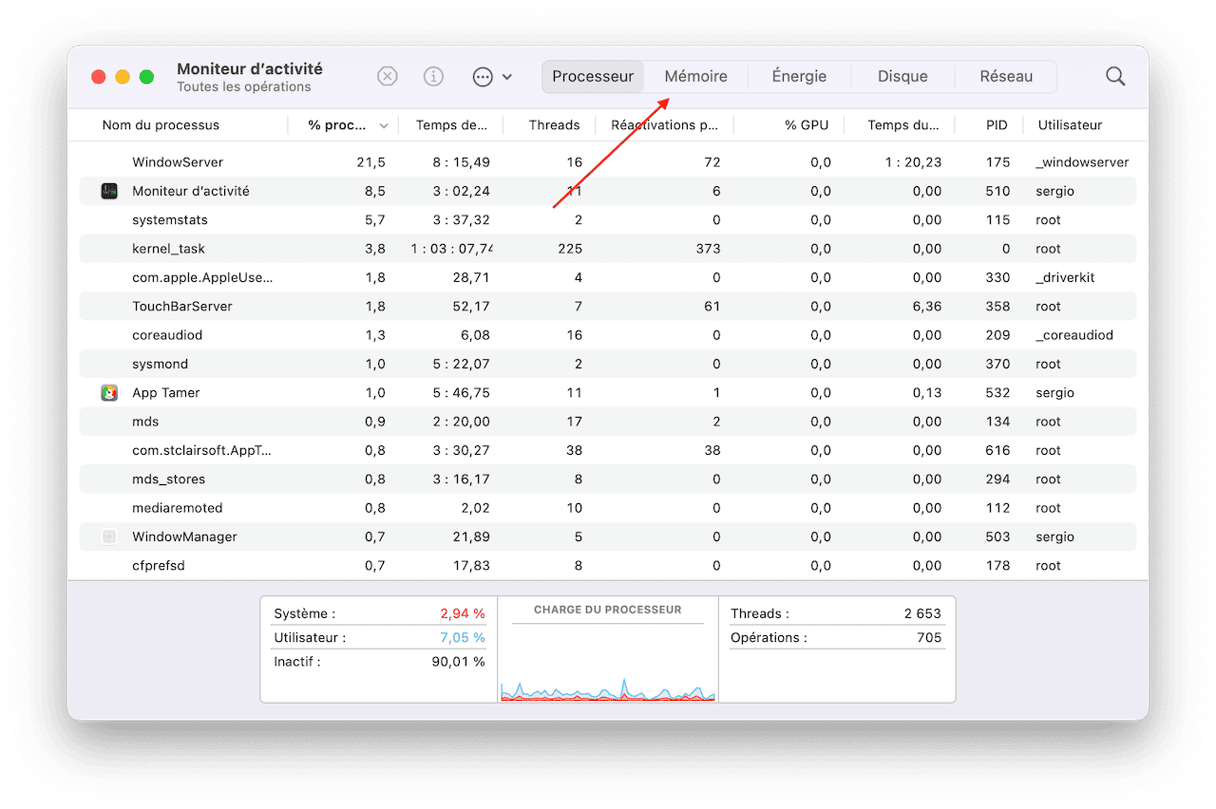Click the Moniteur d'activité window title

(x=250, y=69)
